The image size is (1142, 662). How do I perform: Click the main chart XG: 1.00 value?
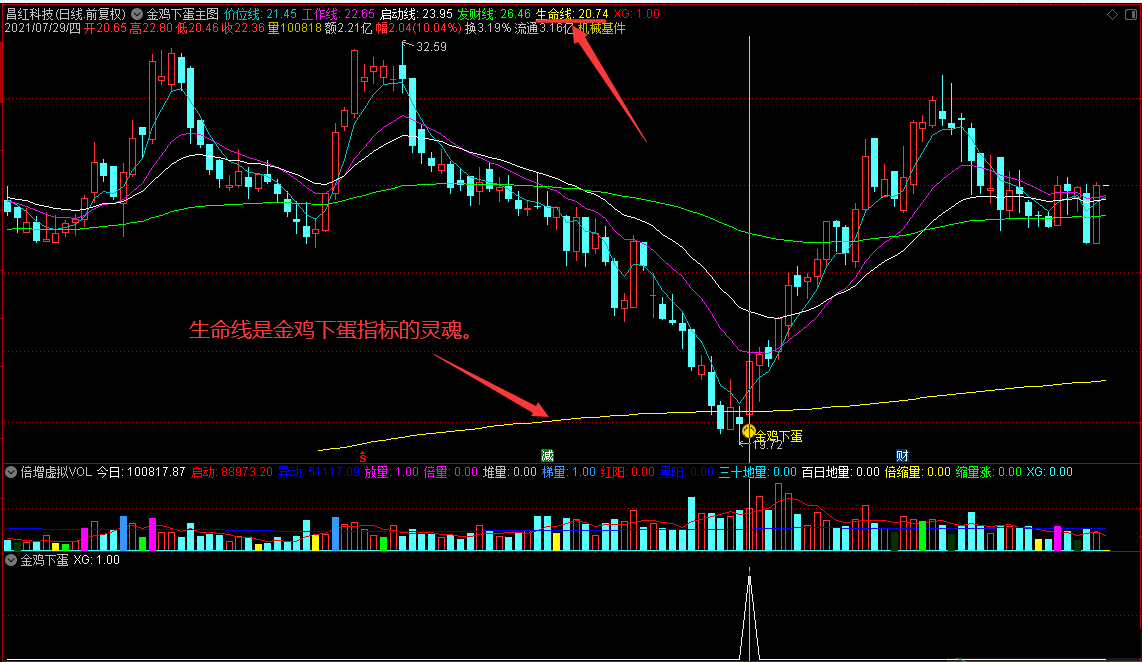(637, 14)
